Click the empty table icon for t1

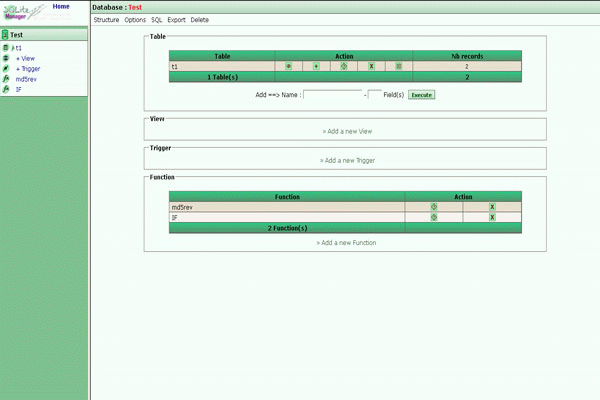point(398,66)
